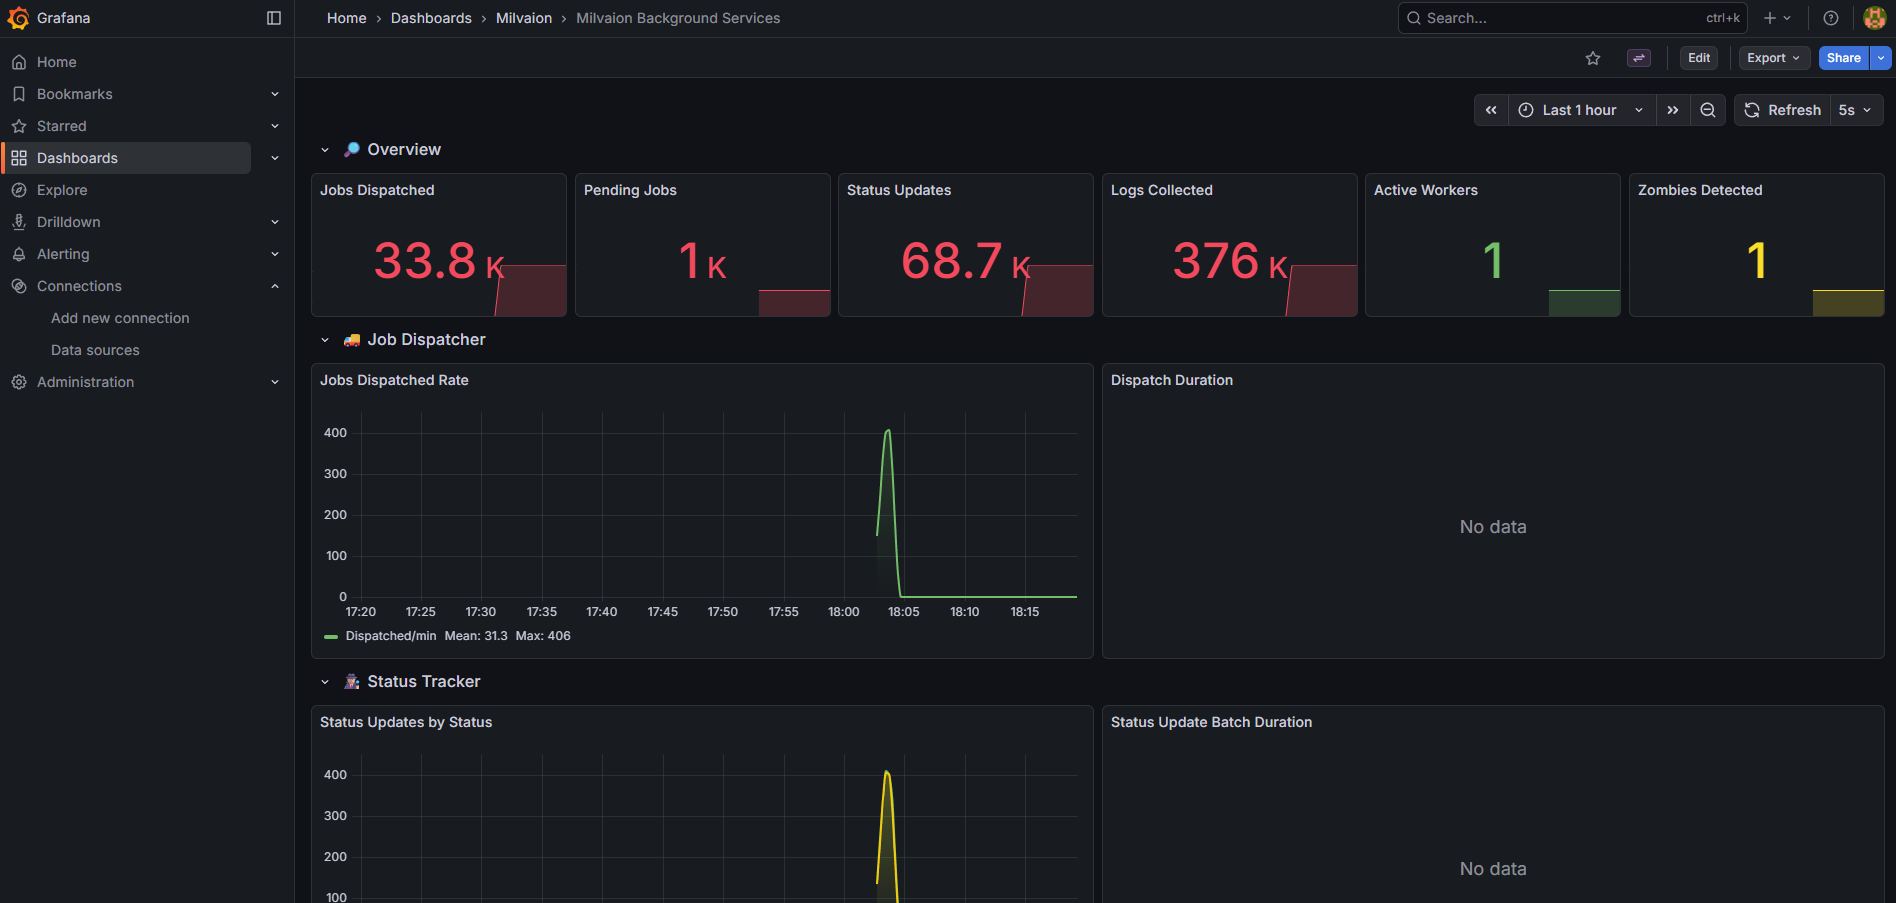Open Help via question mark icon
This screenshot has width=1896, height=903.
click(x=1830, y=17)
